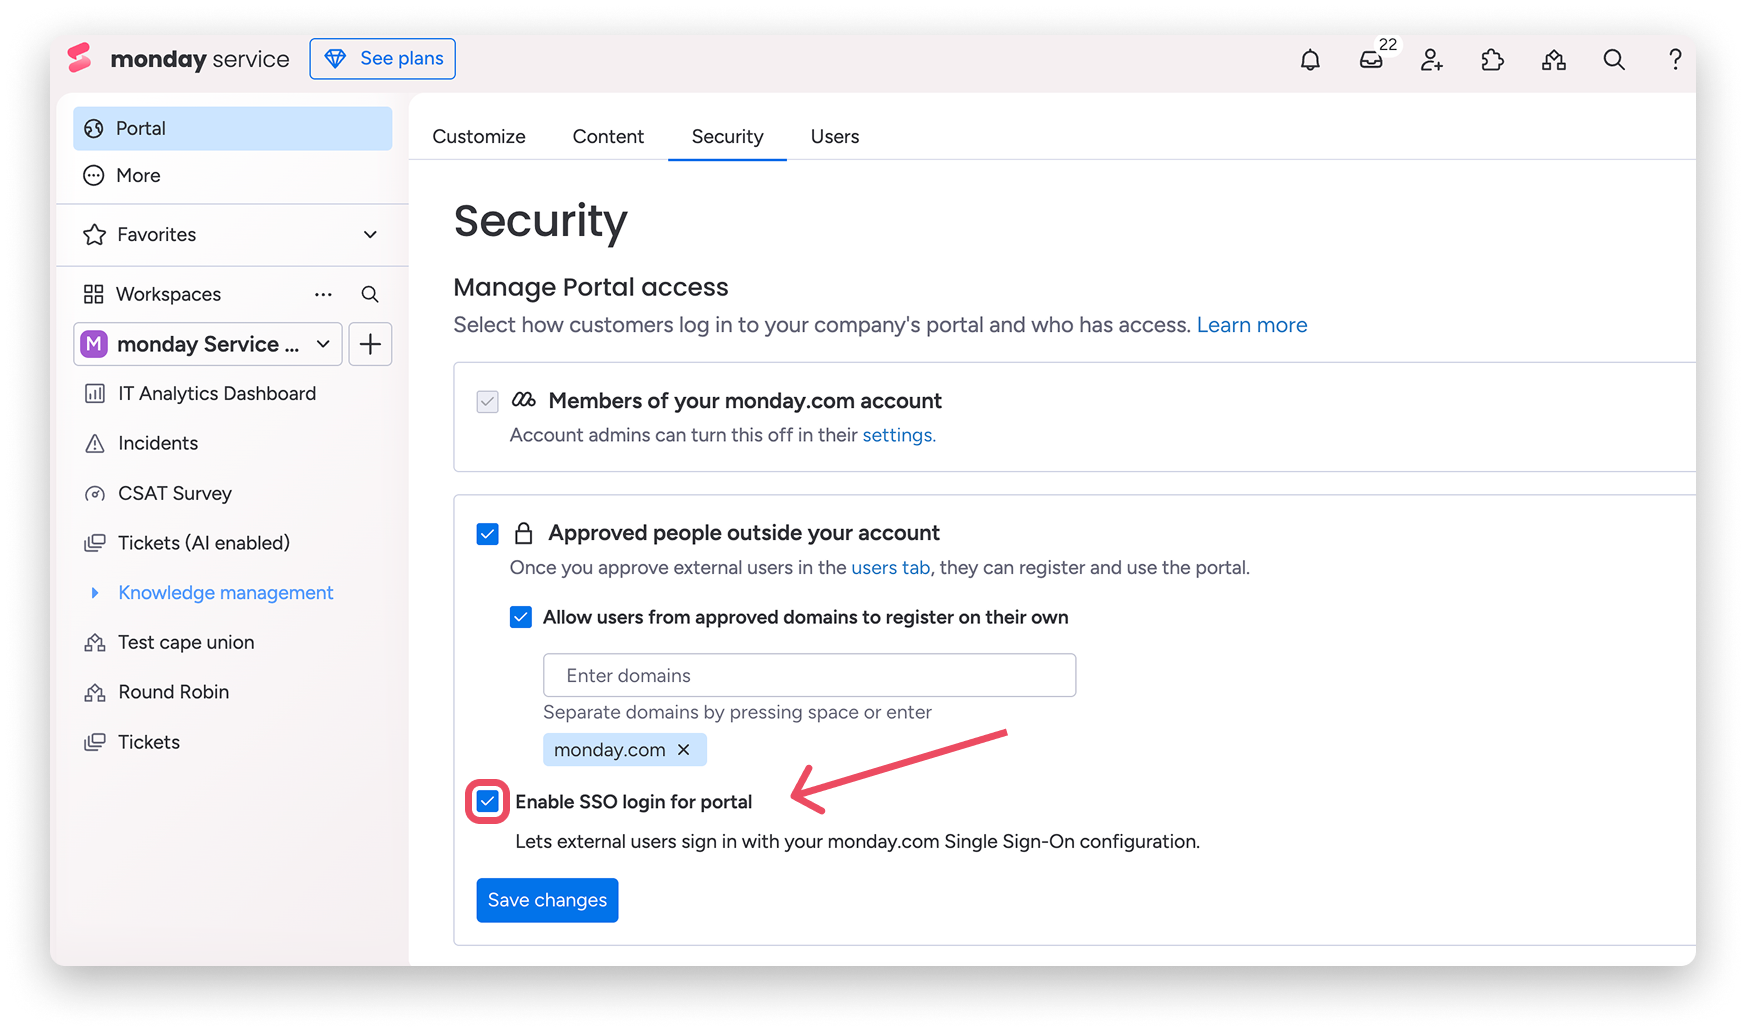Add a new item with plus button
1746x1031 pixels.
[x=370, y=344]
